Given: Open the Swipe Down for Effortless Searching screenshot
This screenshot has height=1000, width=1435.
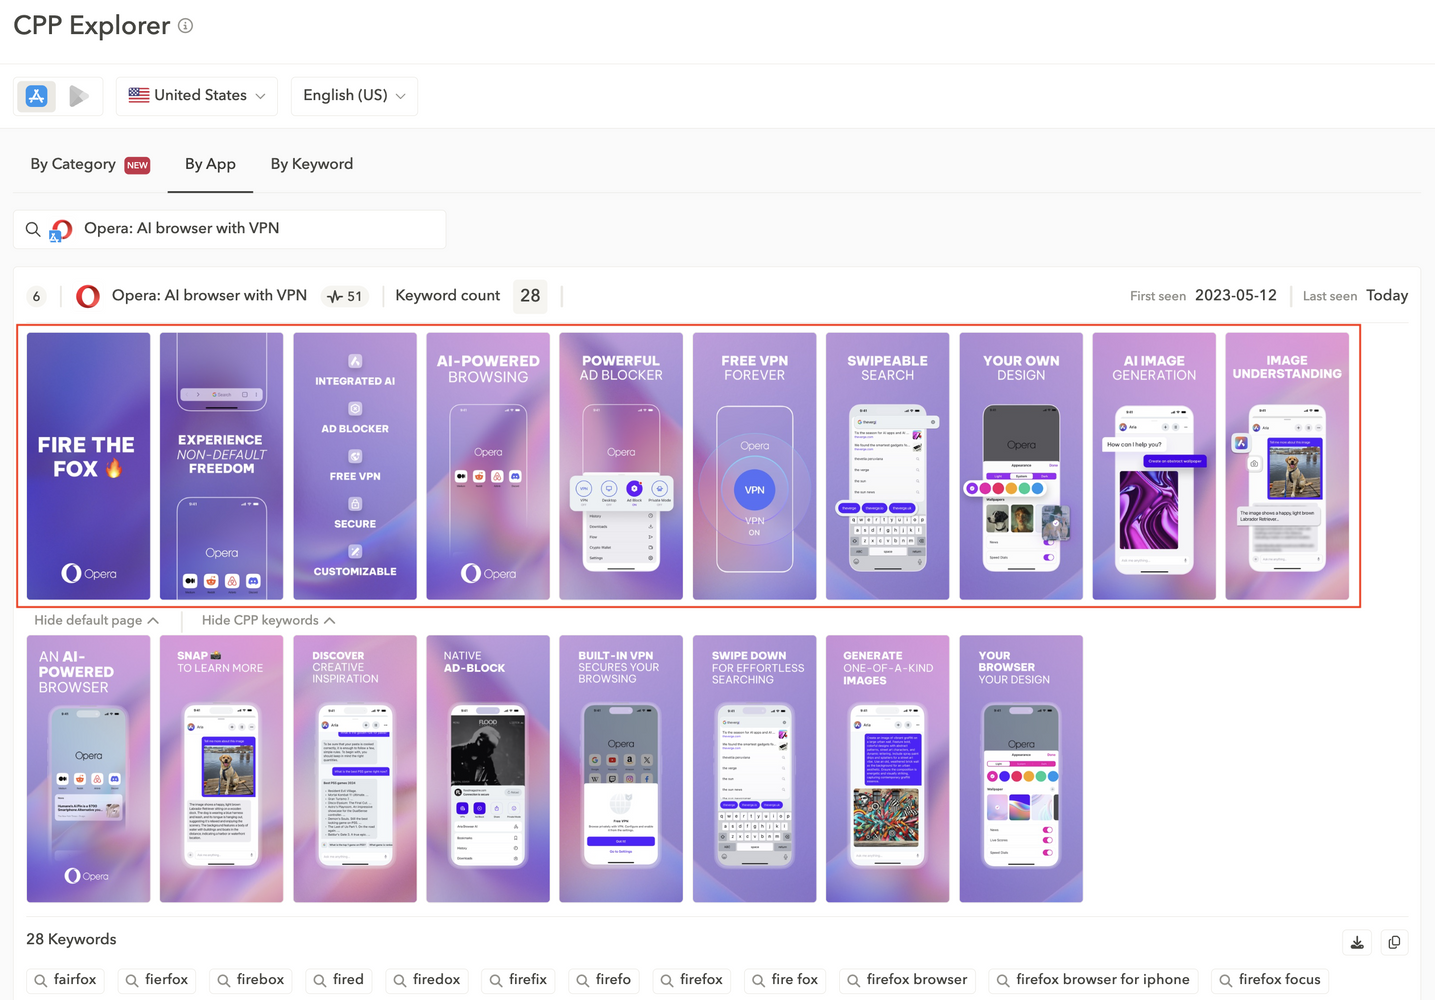Looking at the screenshot, I should click(754, 769).
